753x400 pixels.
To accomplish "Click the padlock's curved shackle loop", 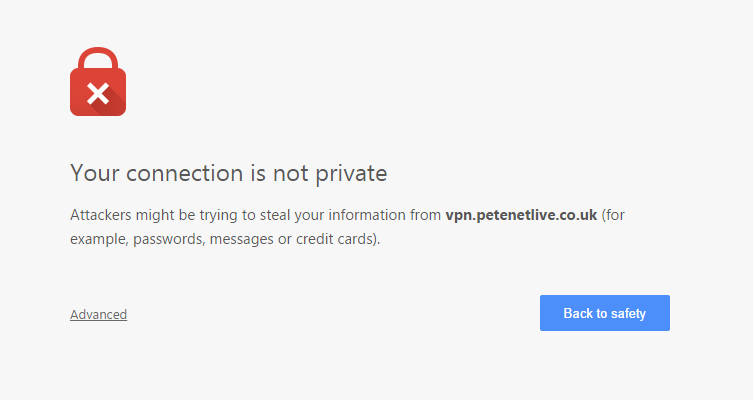I will click(98, 58).
